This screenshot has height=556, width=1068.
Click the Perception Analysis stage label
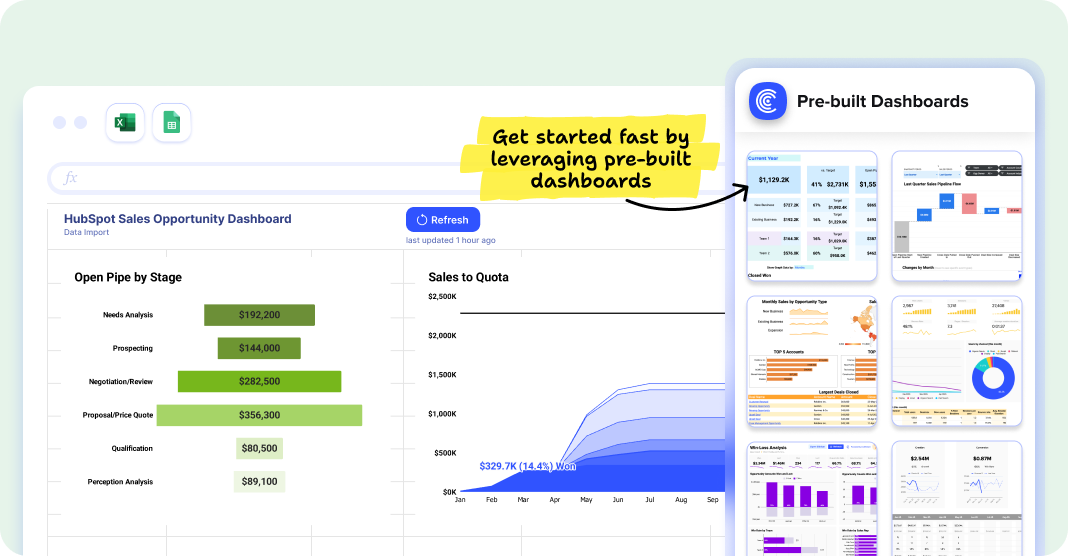(x=120, y=482)
